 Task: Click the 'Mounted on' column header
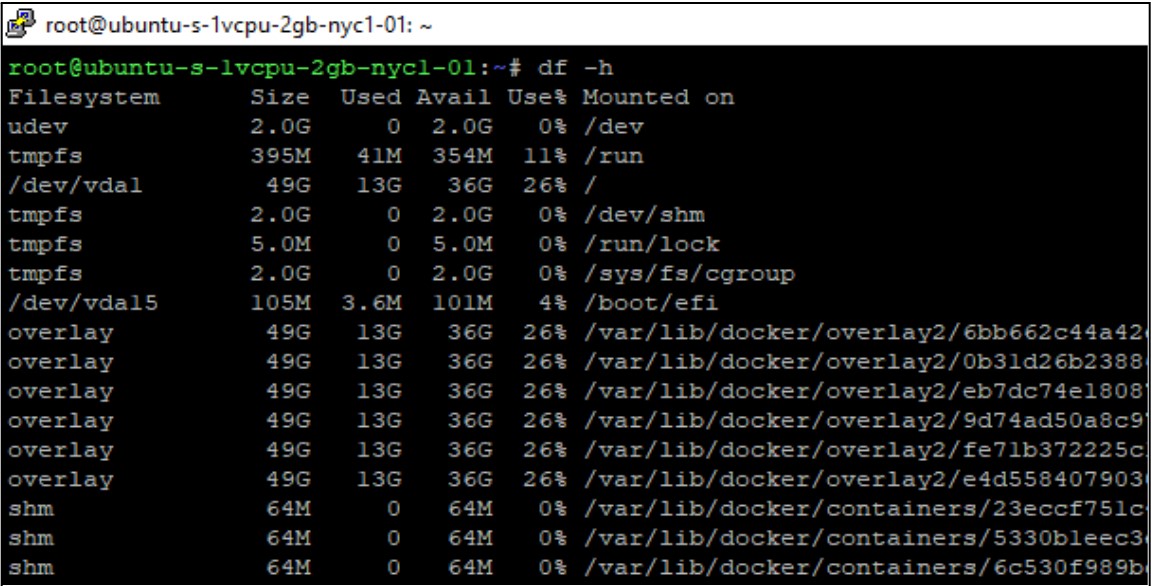pyautogui.click(x=658, y=97)
